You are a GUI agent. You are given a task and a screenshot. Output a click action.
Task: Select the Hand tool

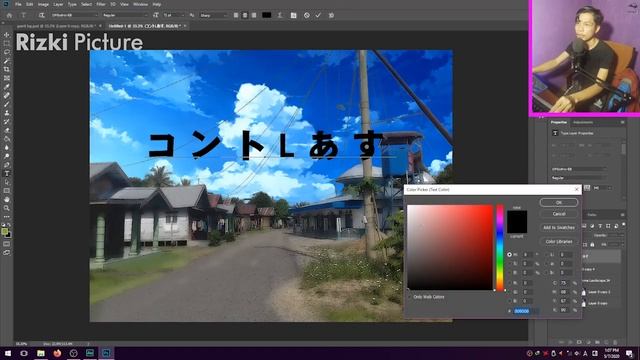pos(7,200)
